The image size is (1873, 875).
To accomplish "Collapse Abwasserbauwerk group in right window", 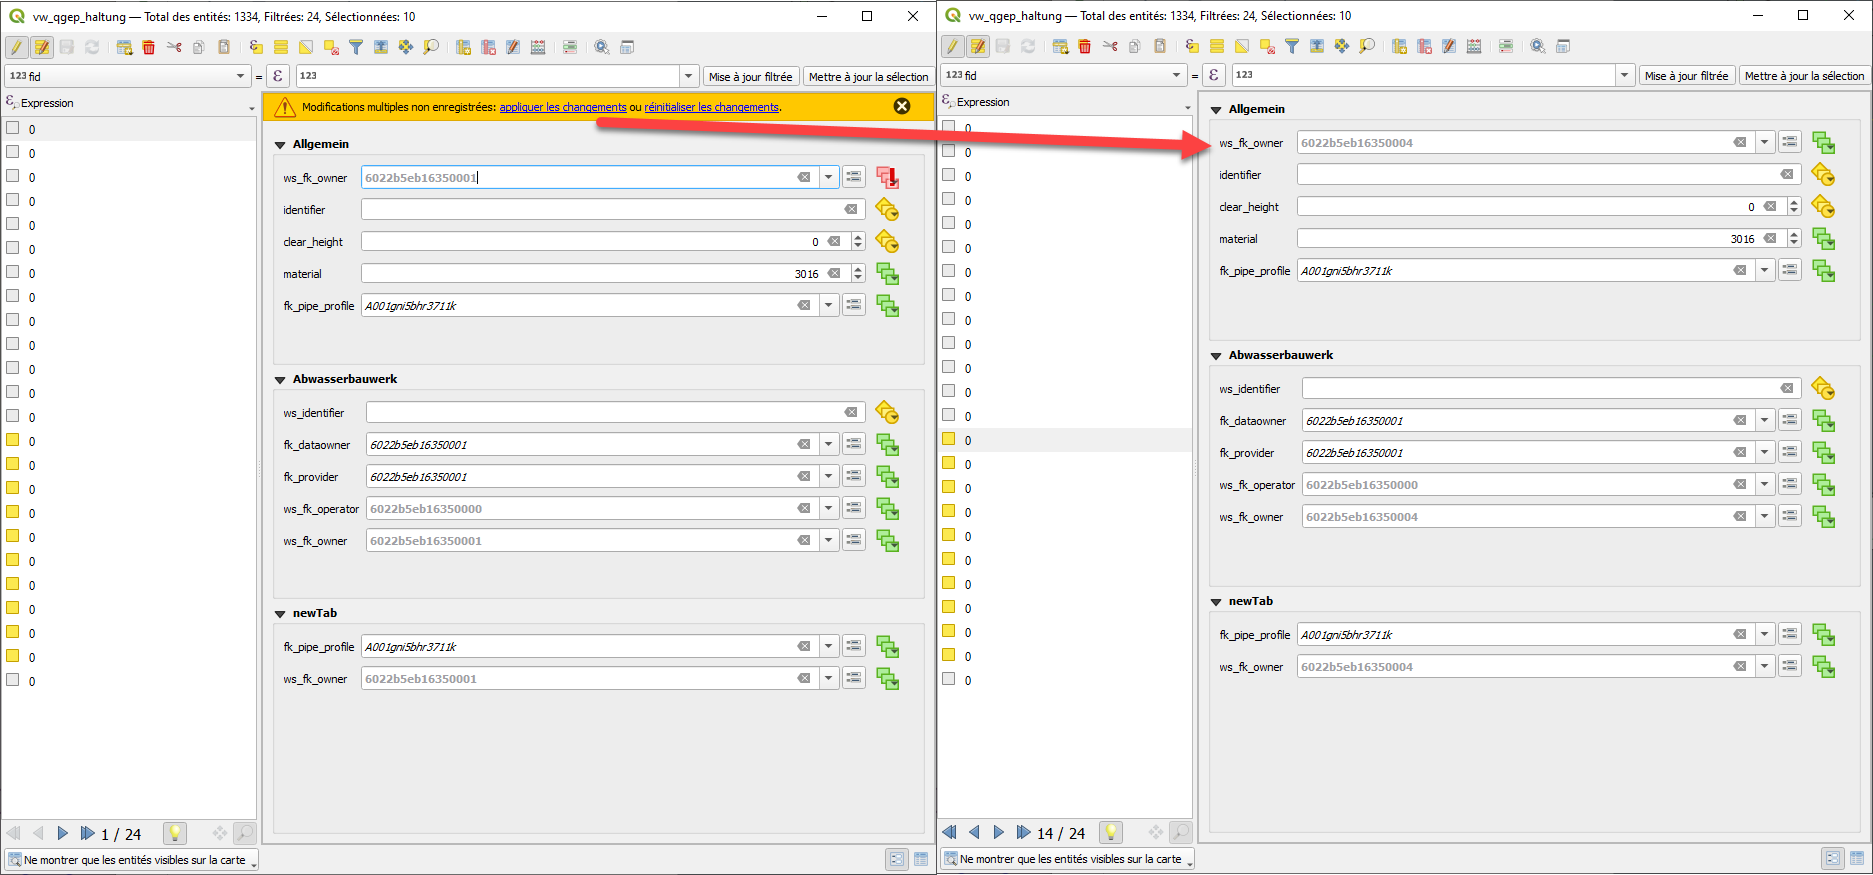I will 1217,356.
